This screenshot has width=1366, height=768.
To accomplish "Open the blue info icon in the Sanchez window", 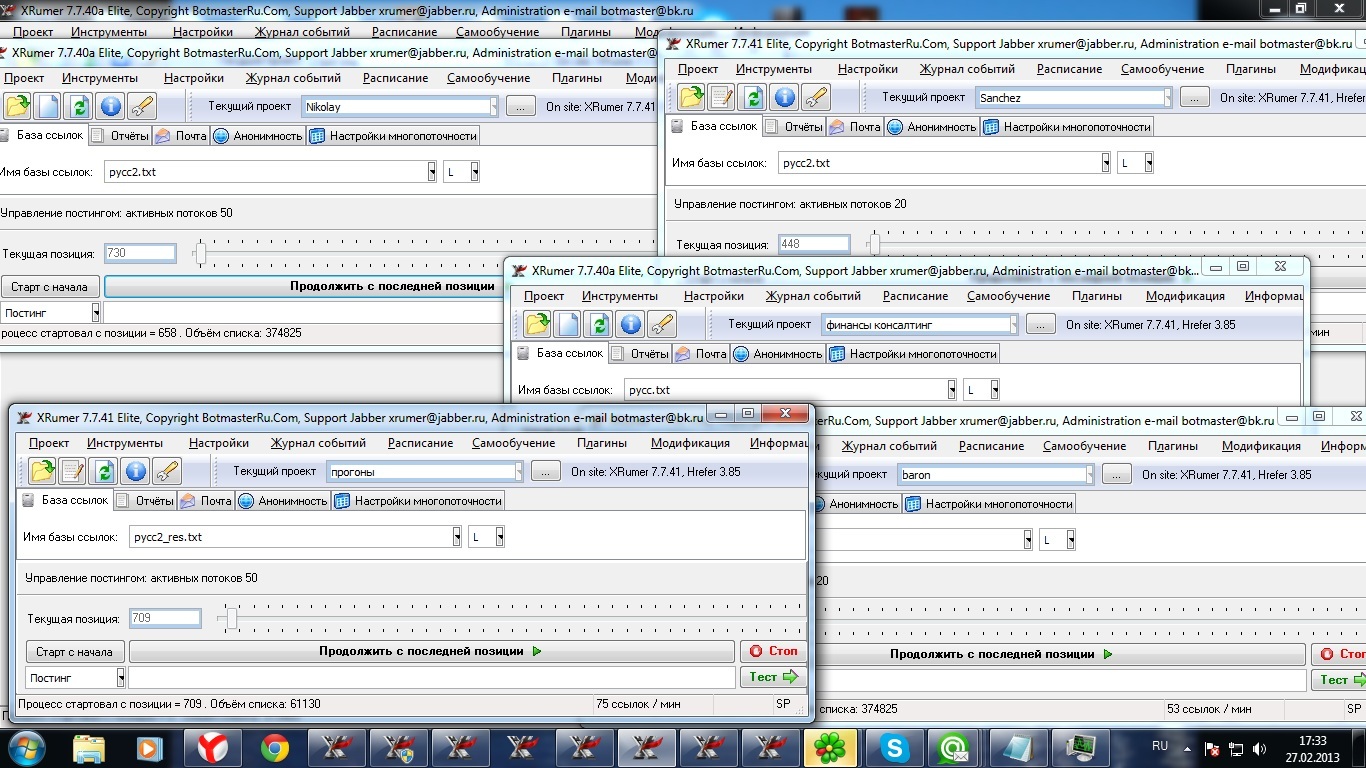I will (x=785, y=97).
